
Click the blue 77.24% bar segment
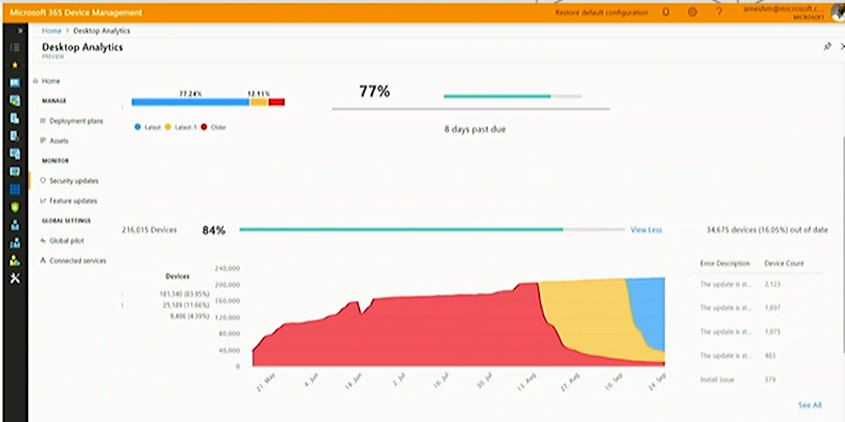click(x=190, y=102)
